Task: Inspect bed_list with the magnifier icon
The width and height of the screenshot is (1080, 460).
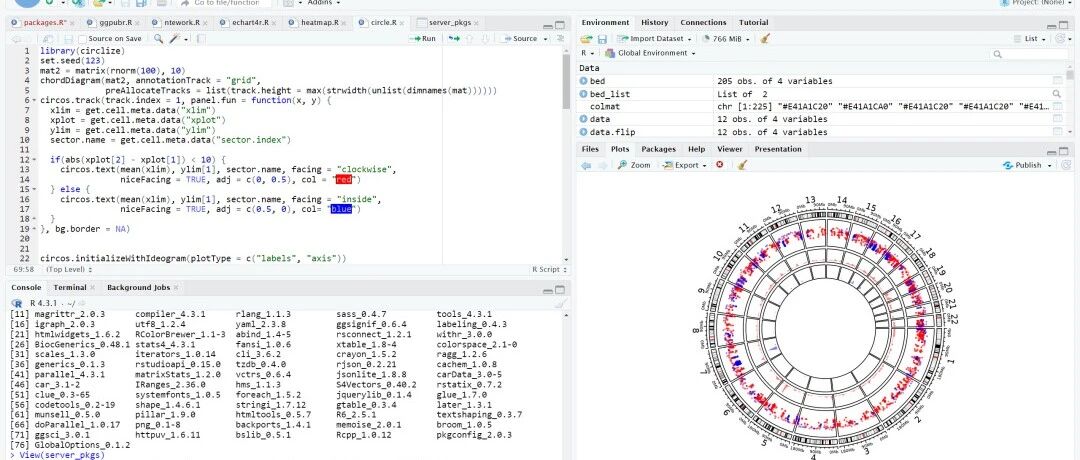Action: [x=1057, y=94]
